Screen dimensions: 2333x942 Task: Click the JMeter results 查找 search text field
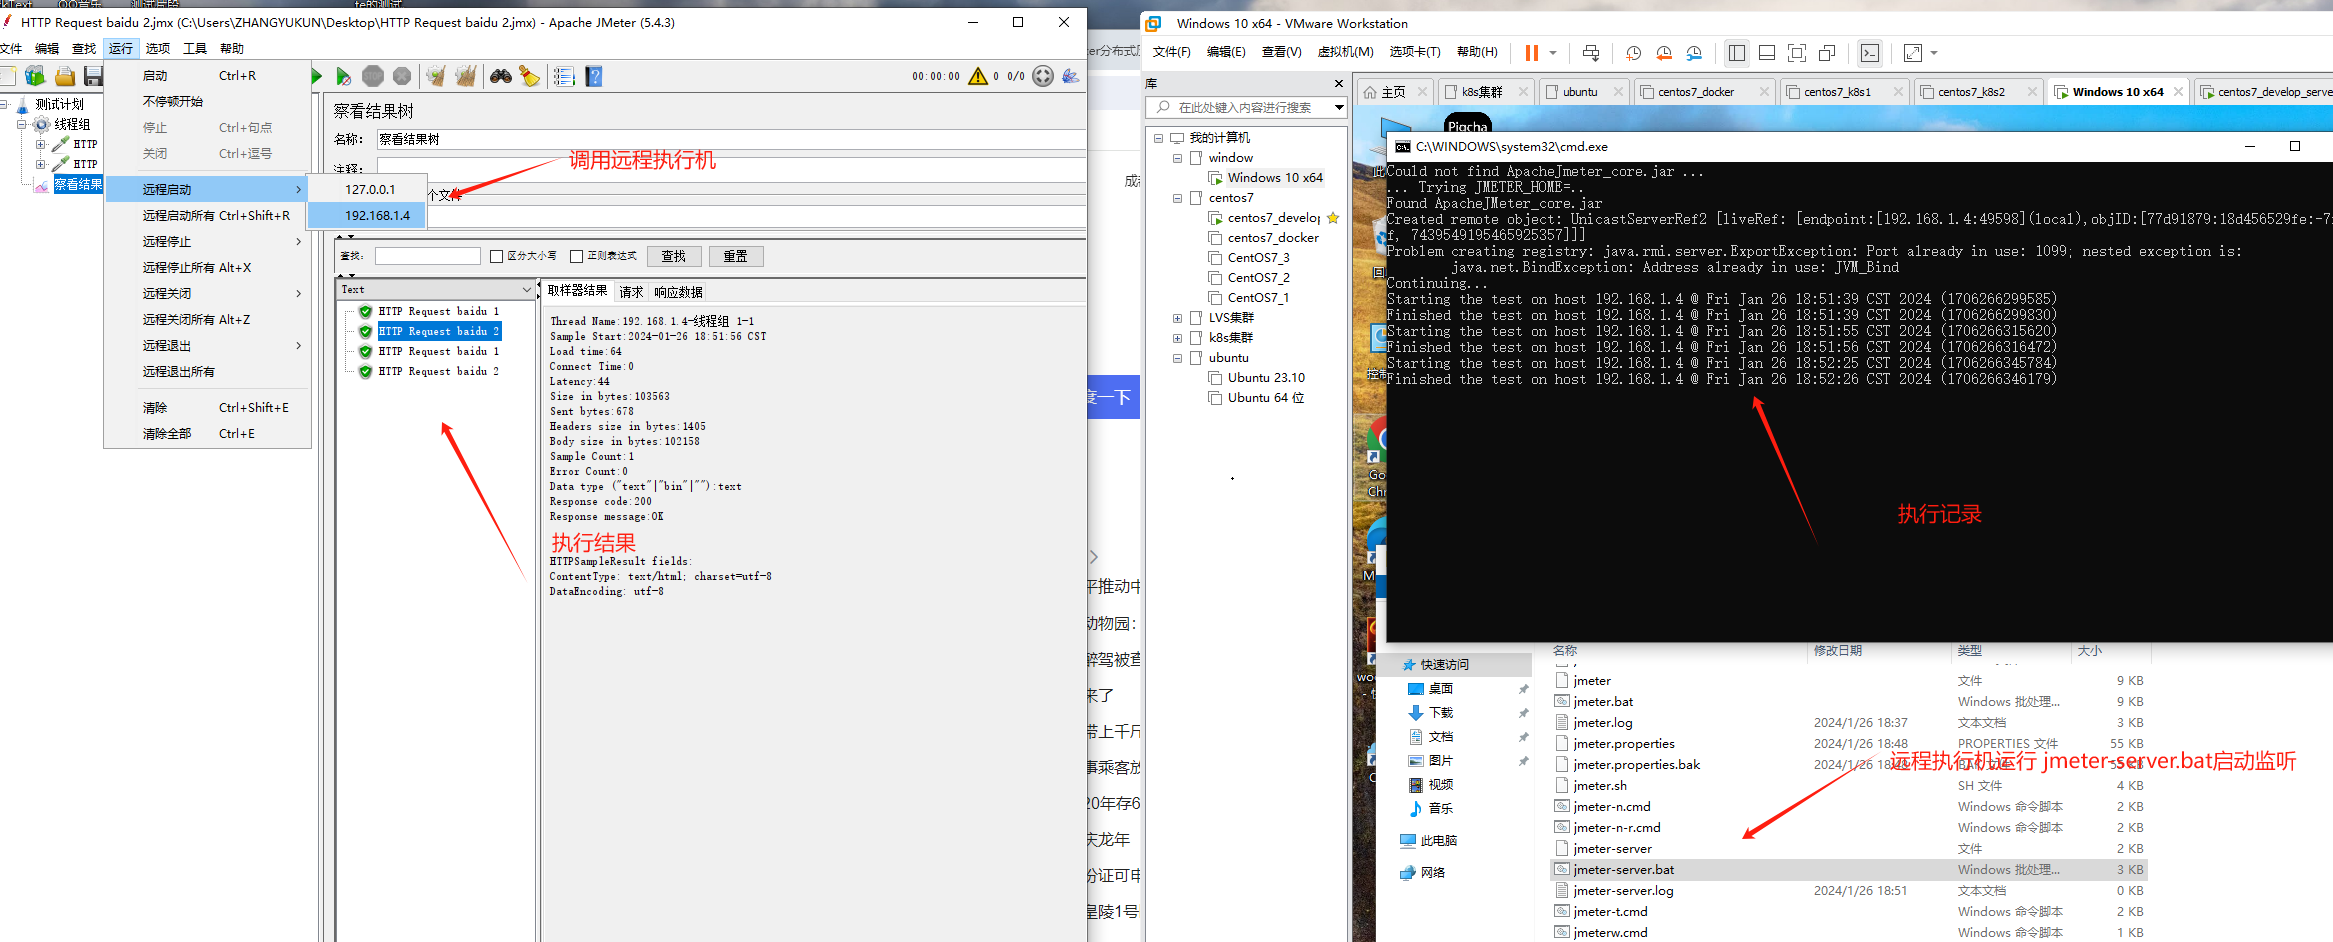pyautogui.click(x=427, y=256)
